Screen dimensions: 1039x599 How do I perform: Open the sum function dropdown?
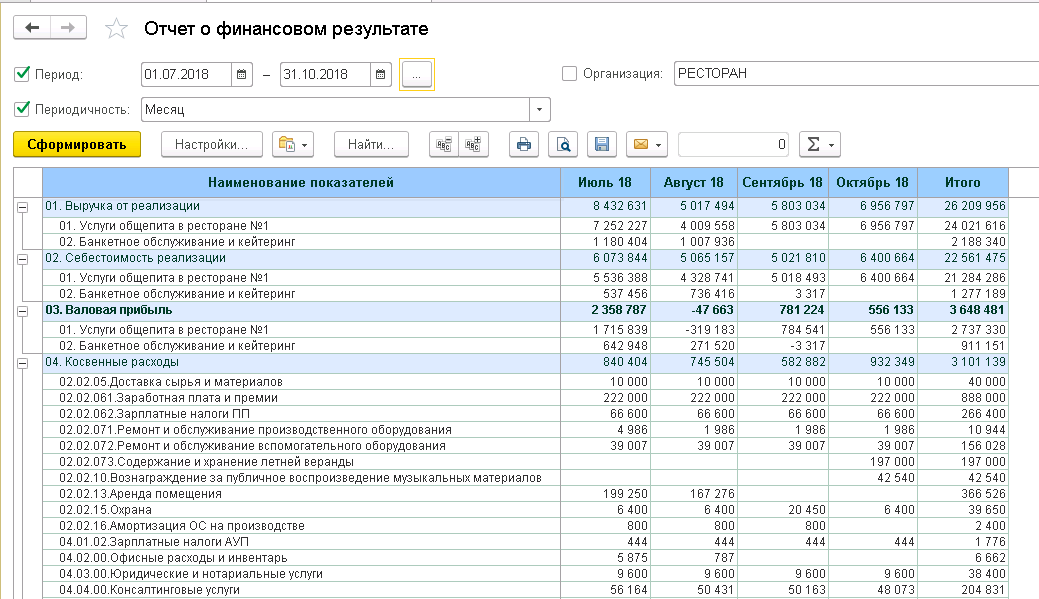[820, 144]
